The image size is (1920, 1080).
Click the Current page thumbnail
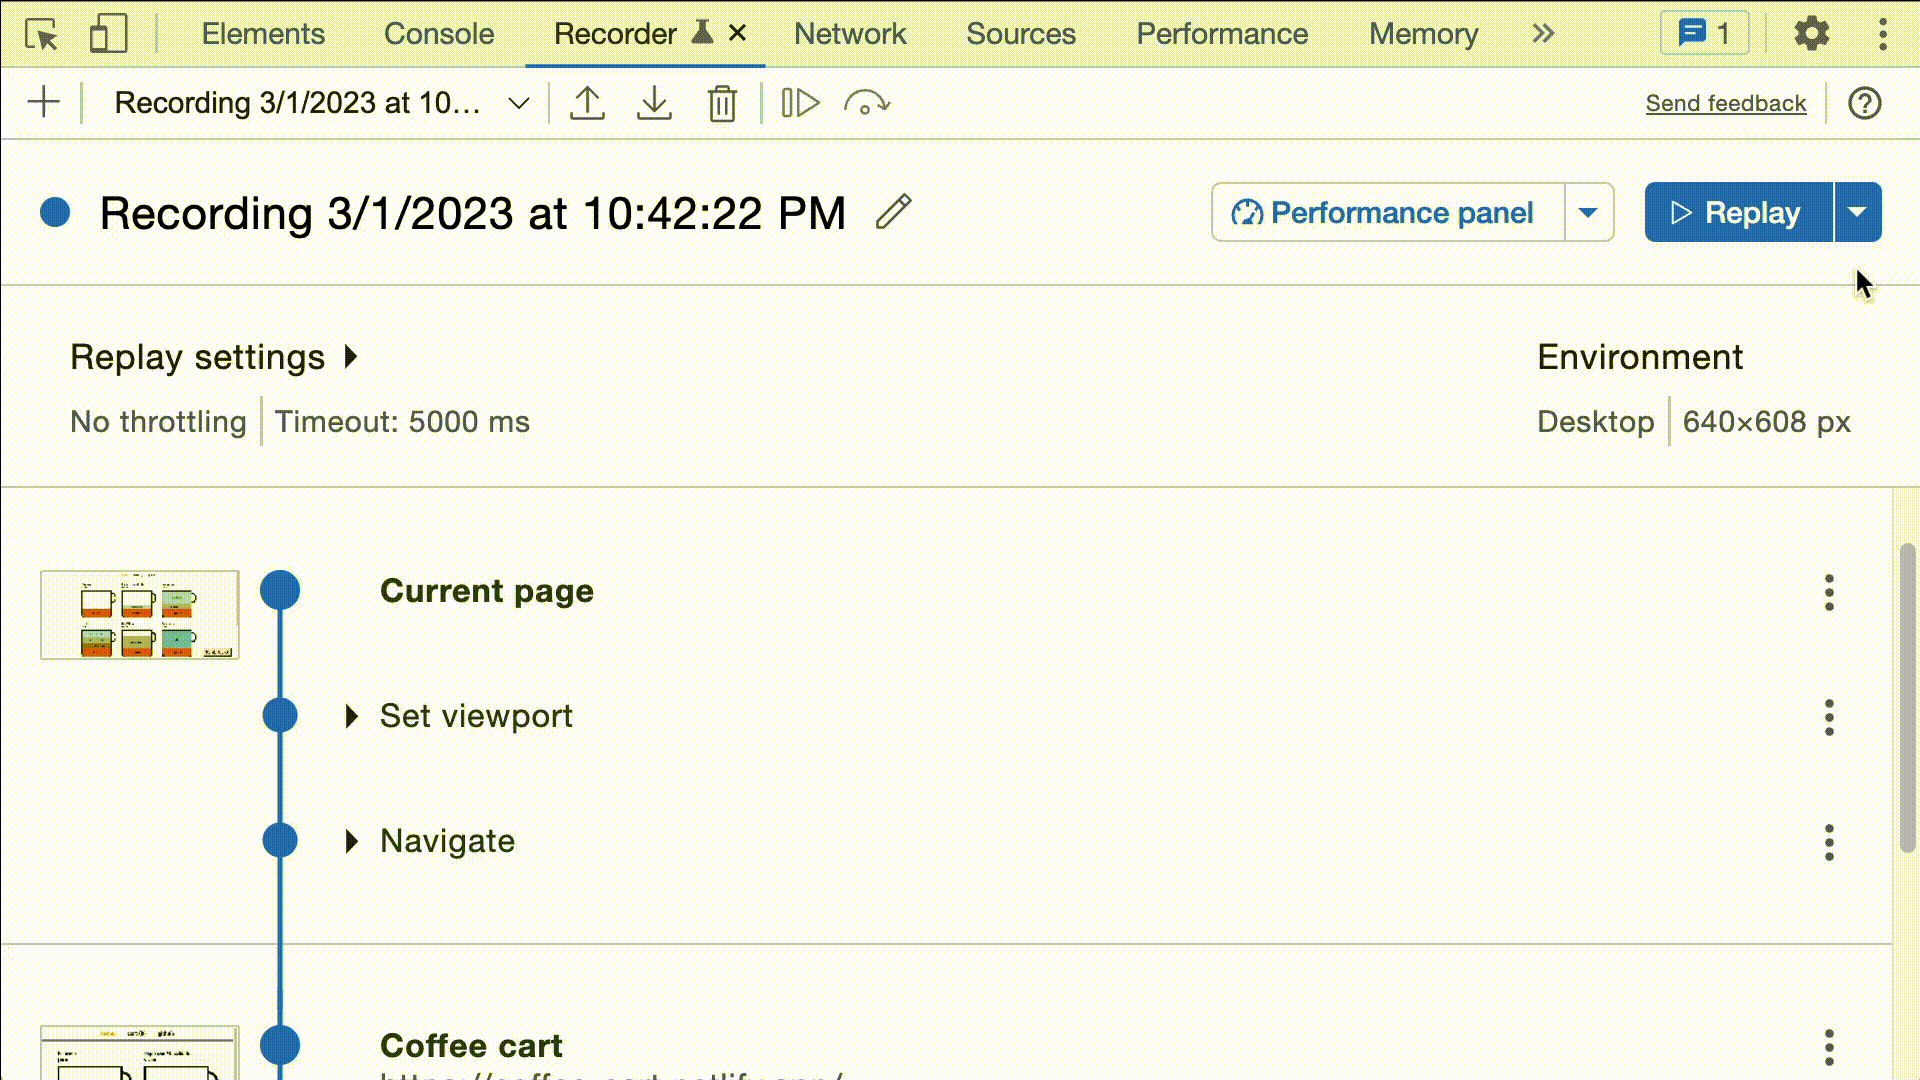pyautogui.click(x=138, y=615)
